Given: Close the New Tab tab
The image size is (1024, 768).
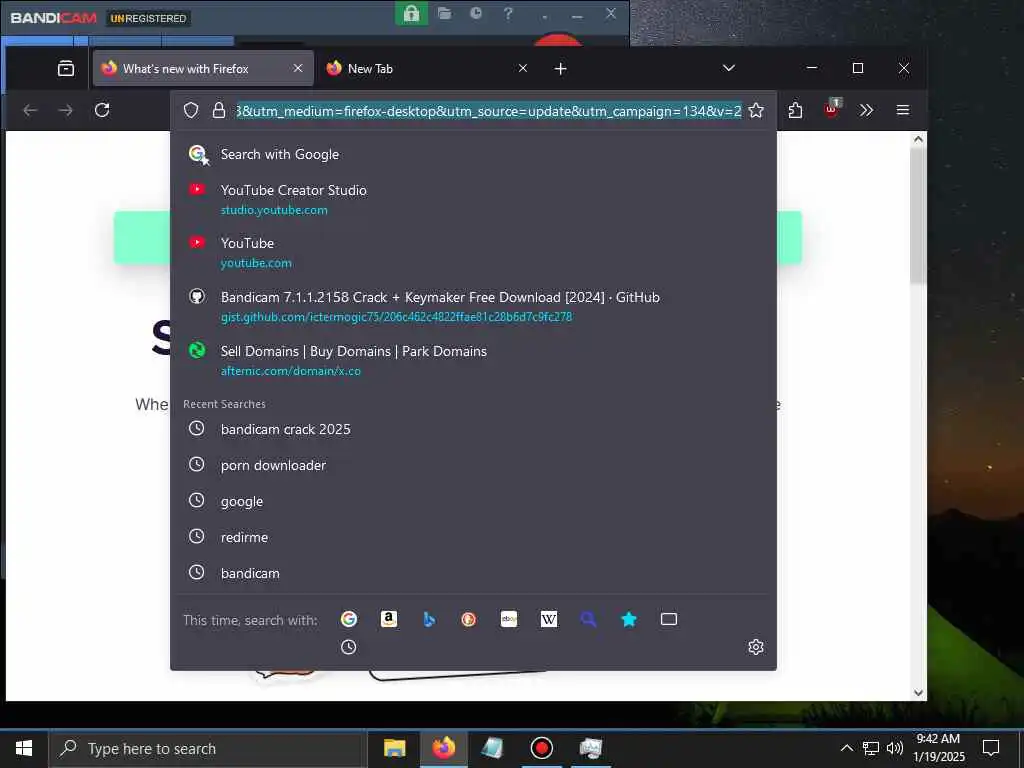Looking at the screenshot, I should [x=522, y=68].
